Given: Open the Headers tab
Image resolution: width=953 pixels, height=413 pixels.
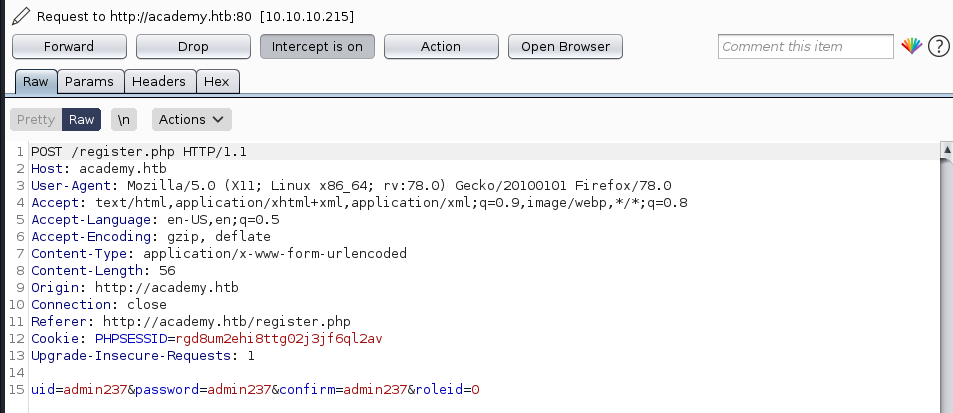Looking at the screenshot, I should point(159,82).
